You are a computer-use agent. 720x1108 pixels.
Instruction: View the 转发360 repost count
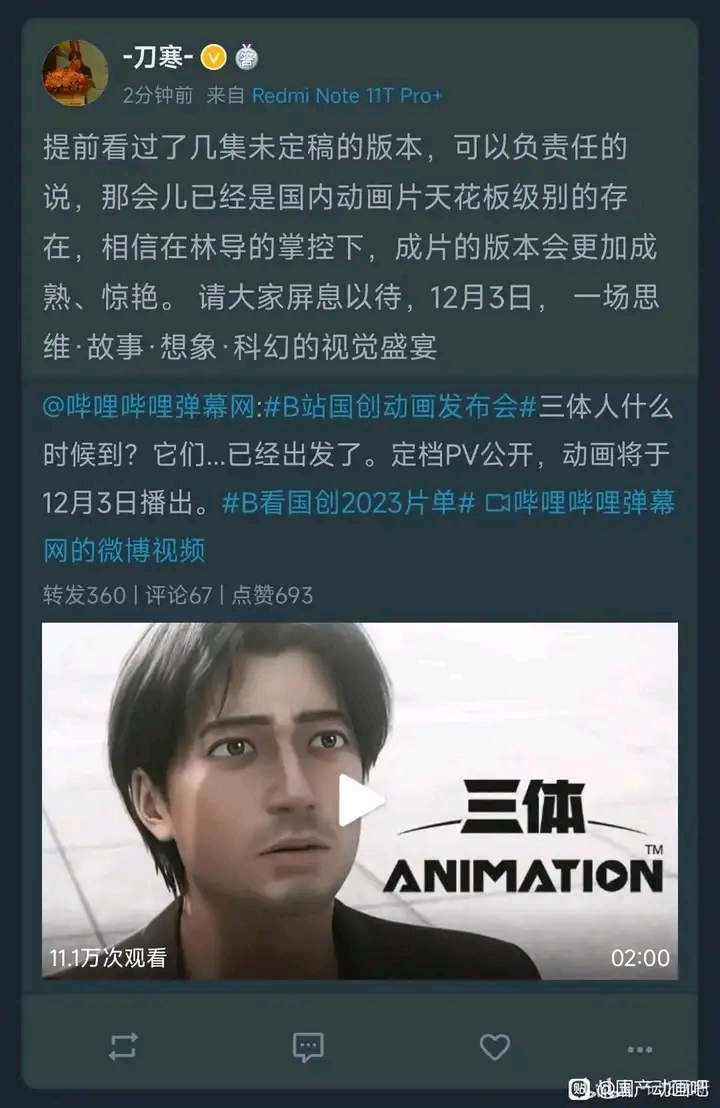coord(84,595)
